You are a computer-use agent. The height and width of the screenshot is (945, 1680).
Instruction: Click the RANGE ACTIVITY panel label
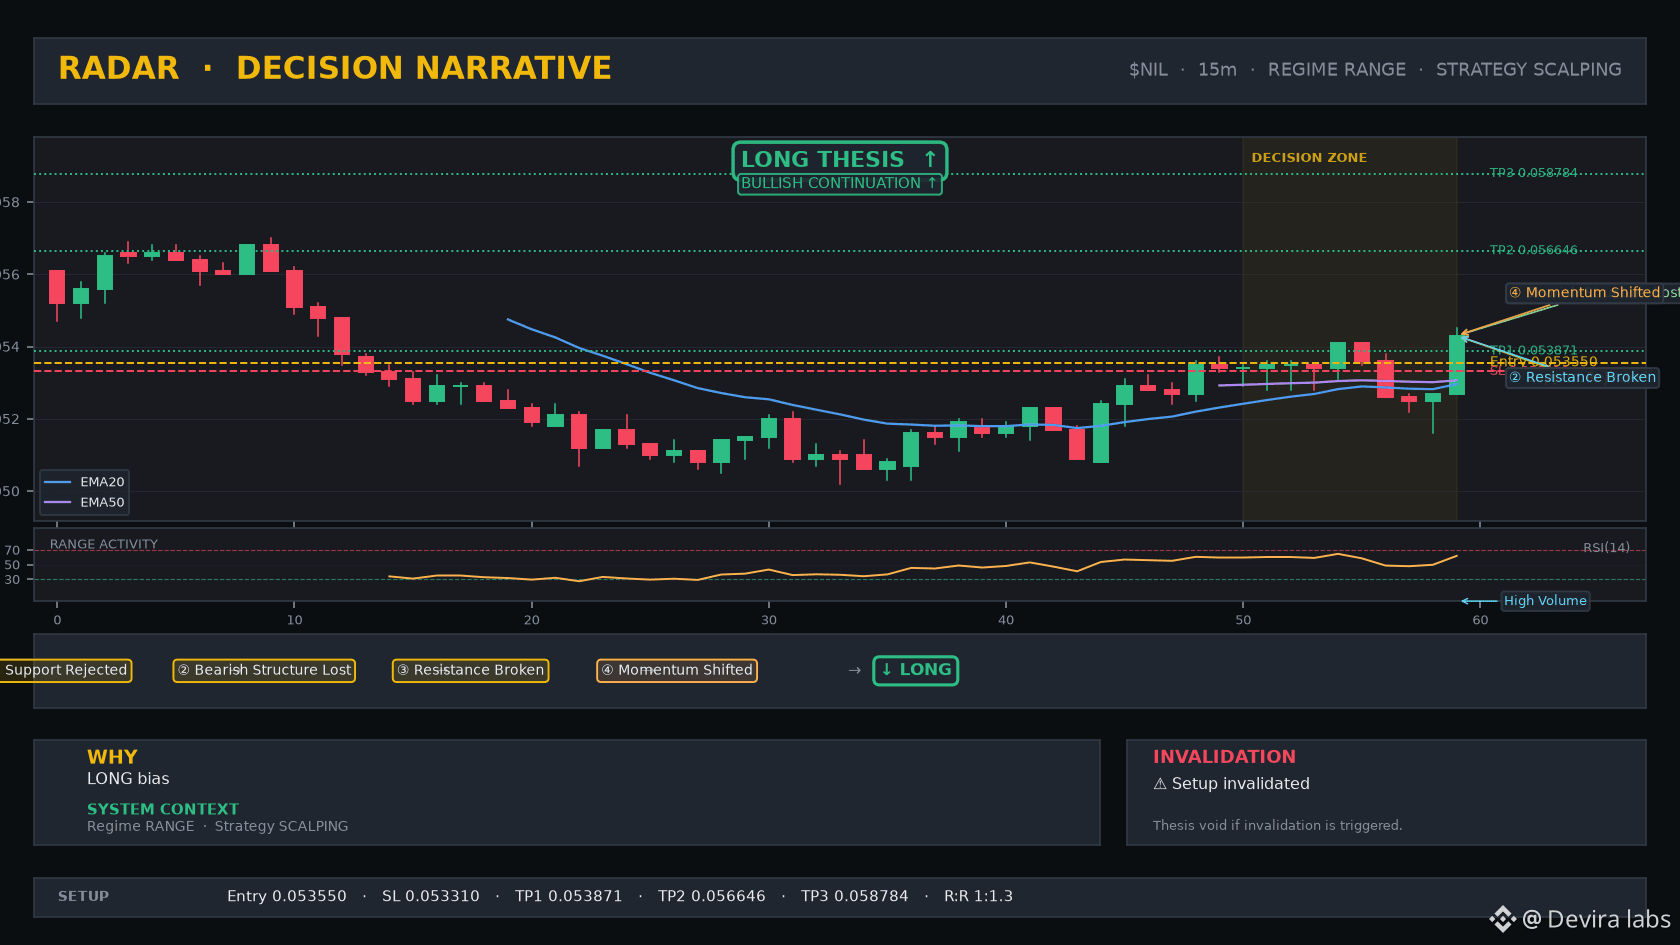[104, 544]
